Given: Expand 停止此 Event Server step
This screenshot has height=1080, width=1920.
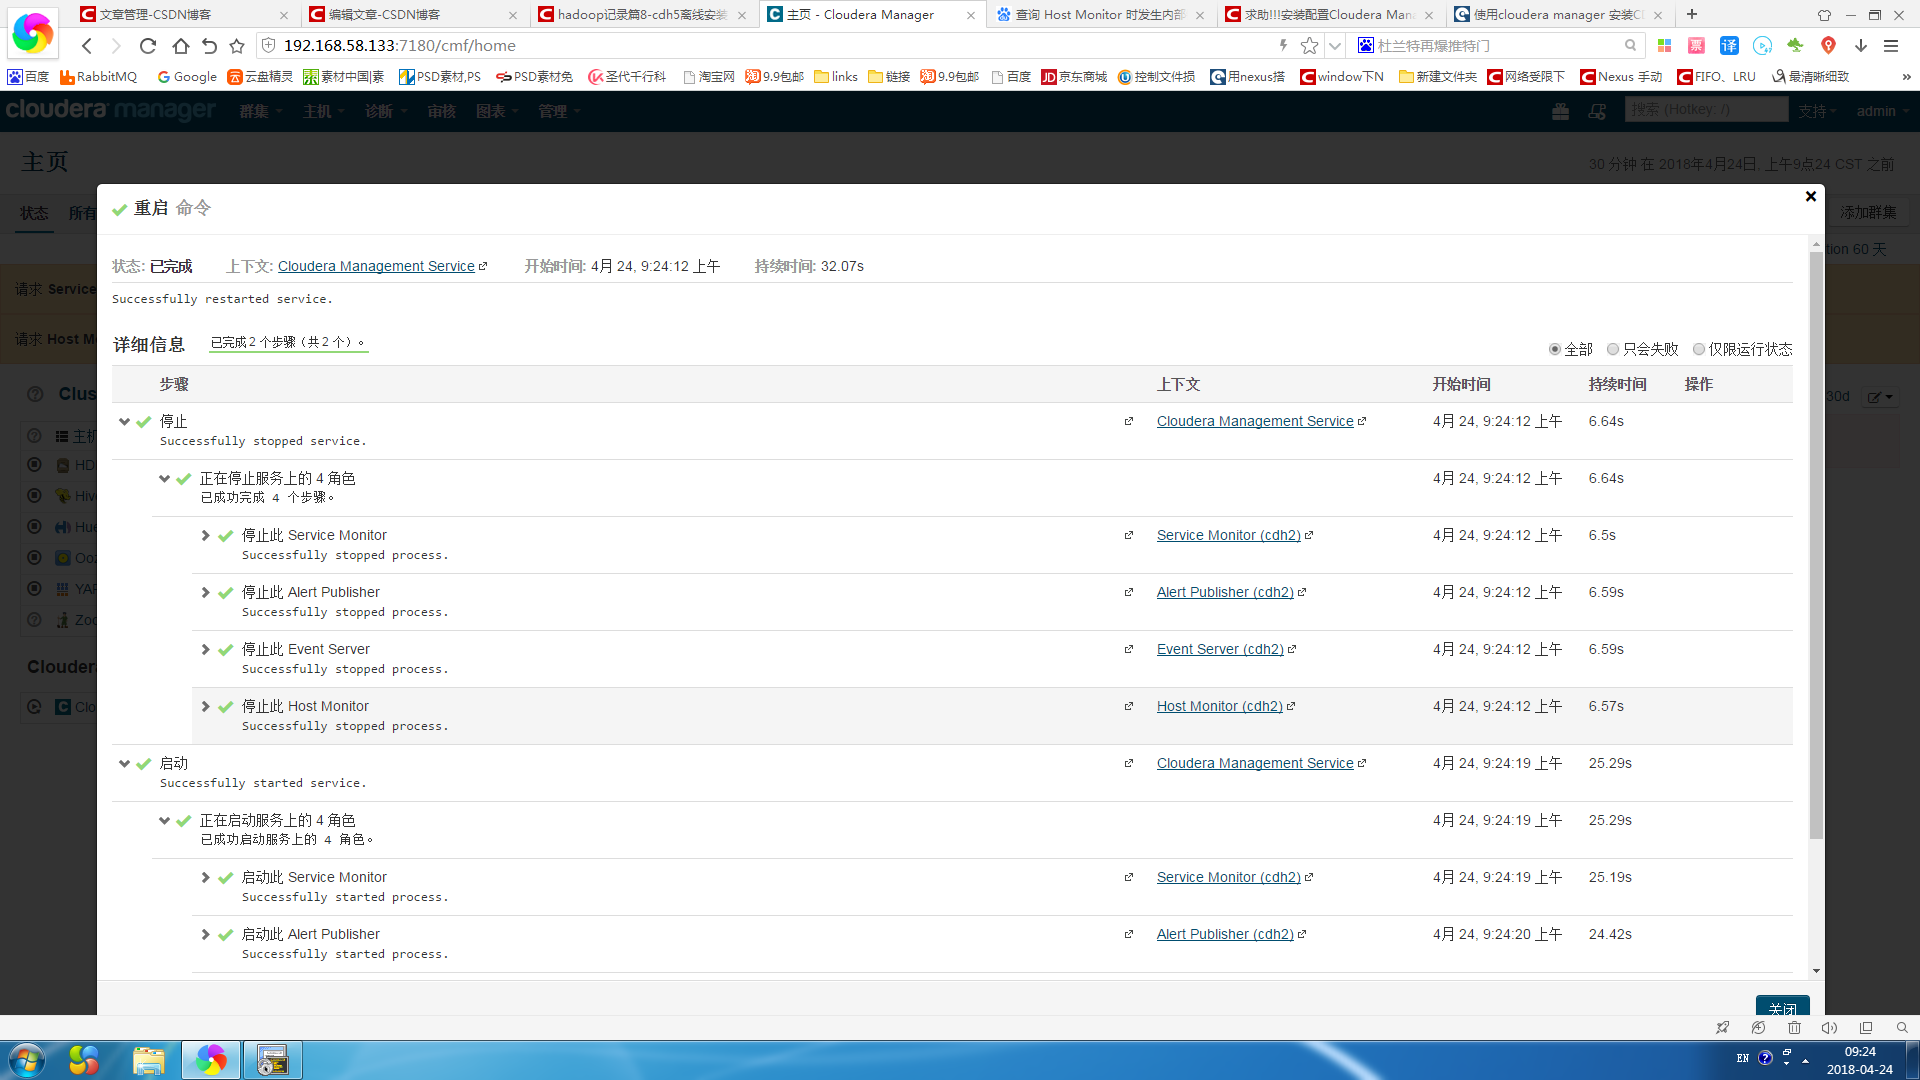Looking at the screenshot, I should [x=205, y=650].
